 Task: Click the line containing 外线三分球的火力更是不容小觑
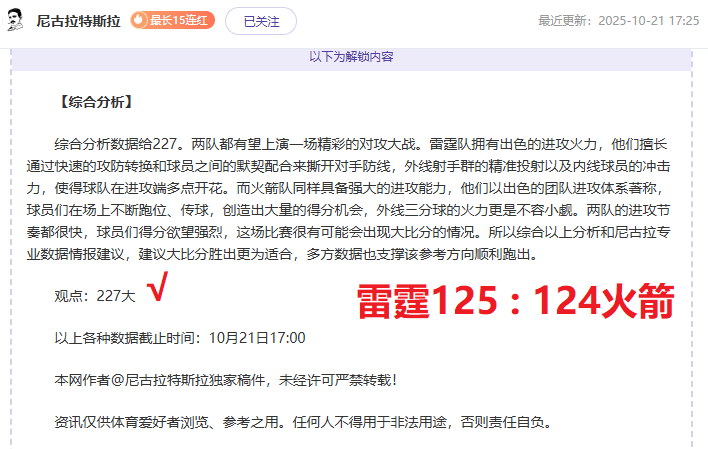(x=348, y=210)
